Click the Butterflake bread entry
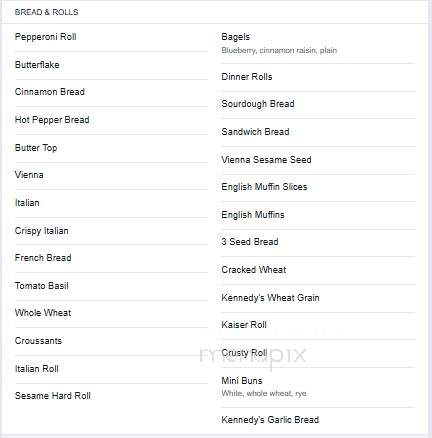 [x=37, y=65]
